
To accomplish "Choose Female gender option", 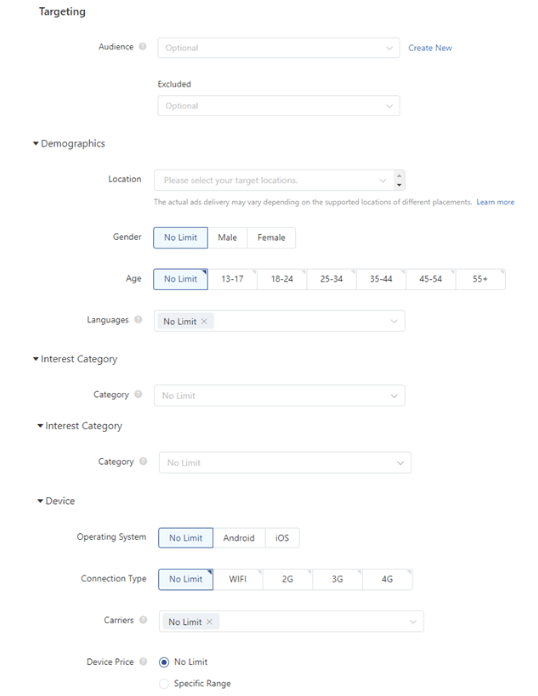I will click(271, 237).
